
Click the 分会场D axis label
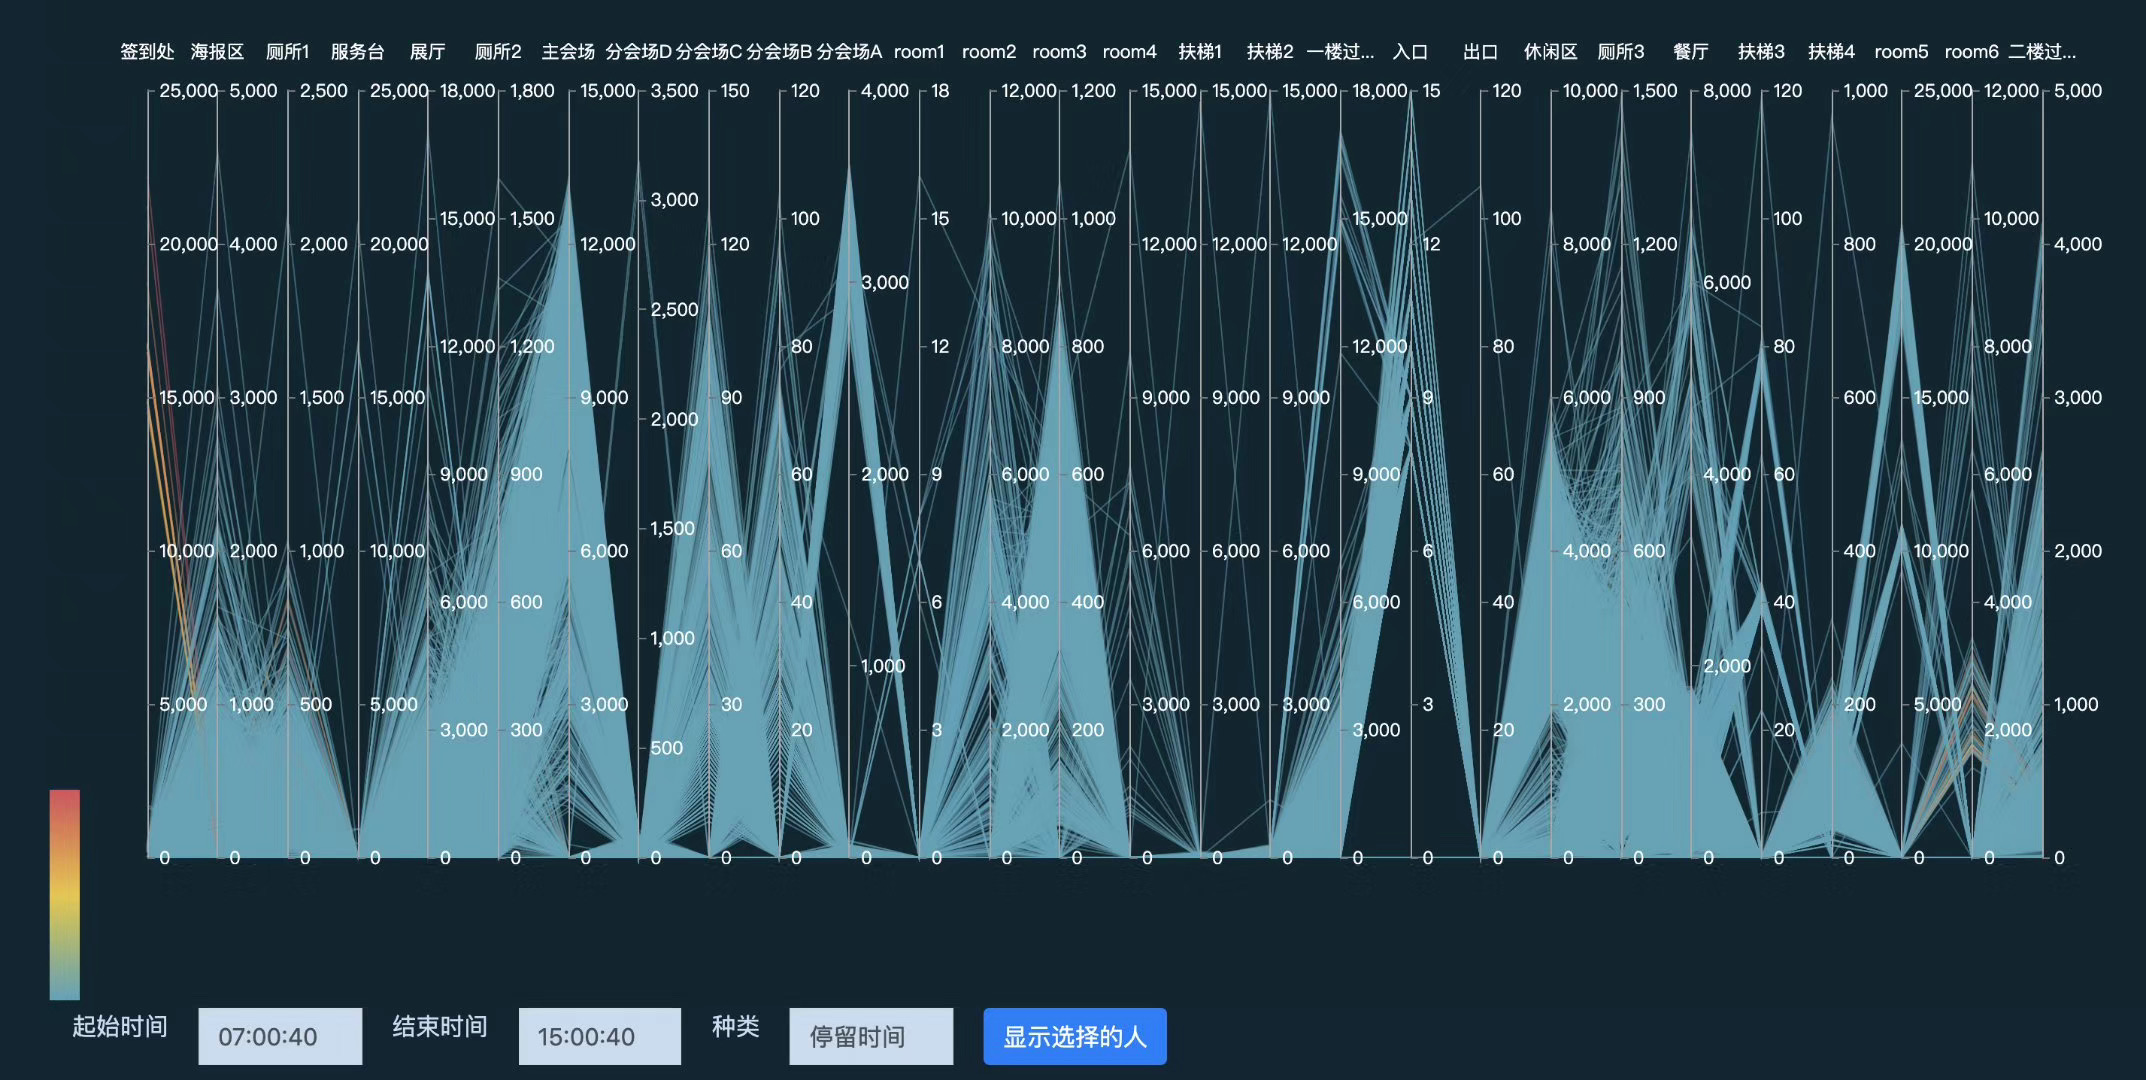(x=638, y=52)
